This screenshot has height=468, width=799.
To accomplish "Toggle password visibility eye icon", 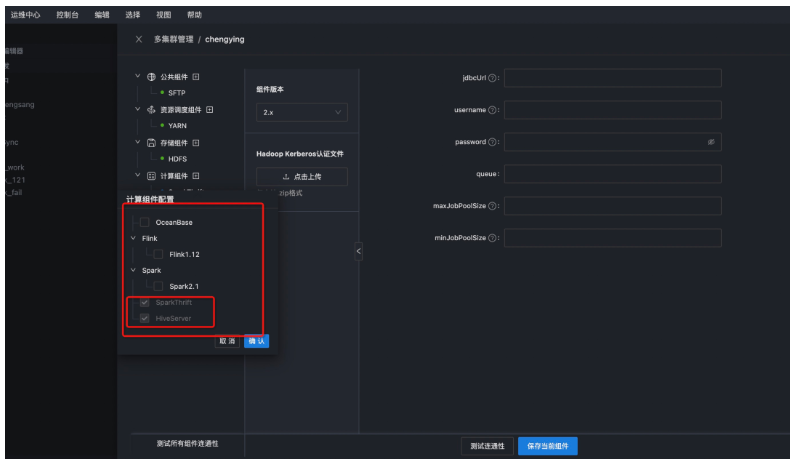I will pos(711,142).
